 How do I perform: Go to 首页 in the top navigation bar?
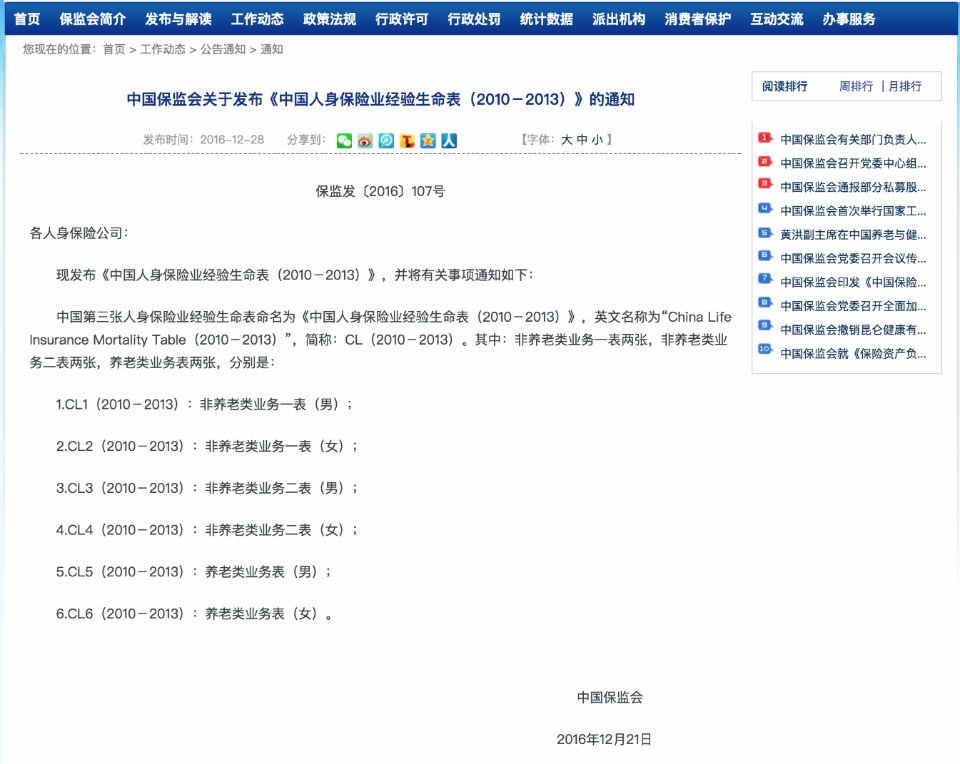point(27,19)
